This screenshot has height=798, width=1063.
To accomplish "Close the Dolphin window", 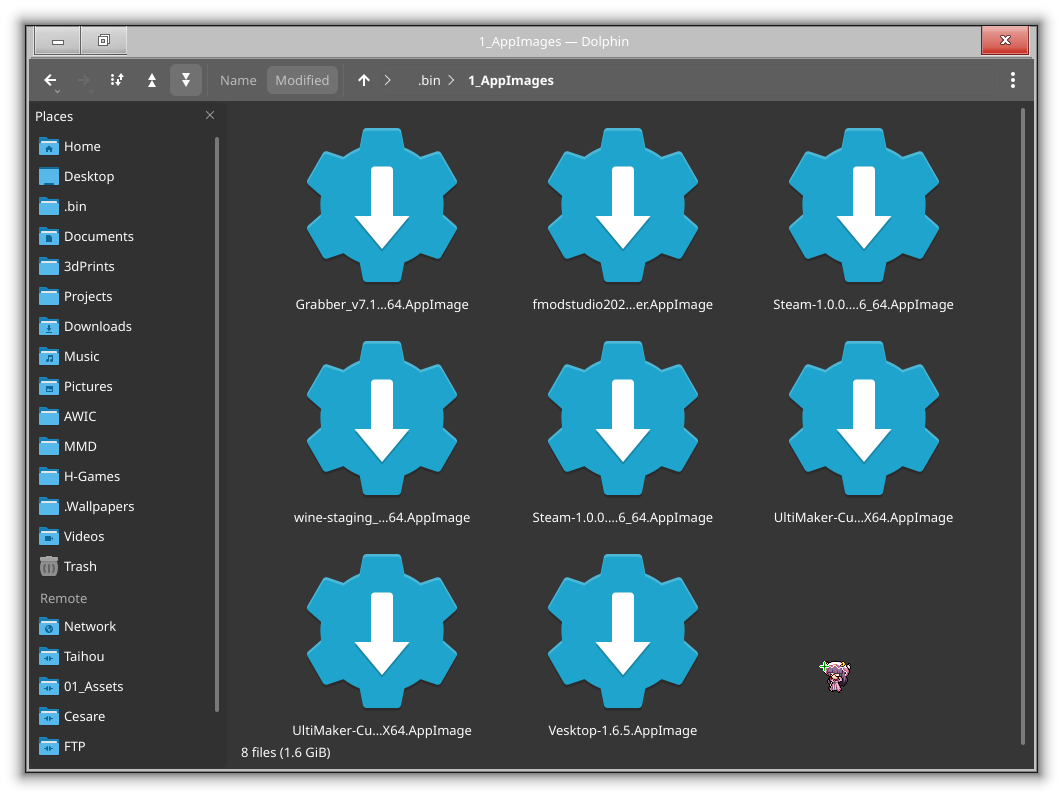I will click(1005, 41).
